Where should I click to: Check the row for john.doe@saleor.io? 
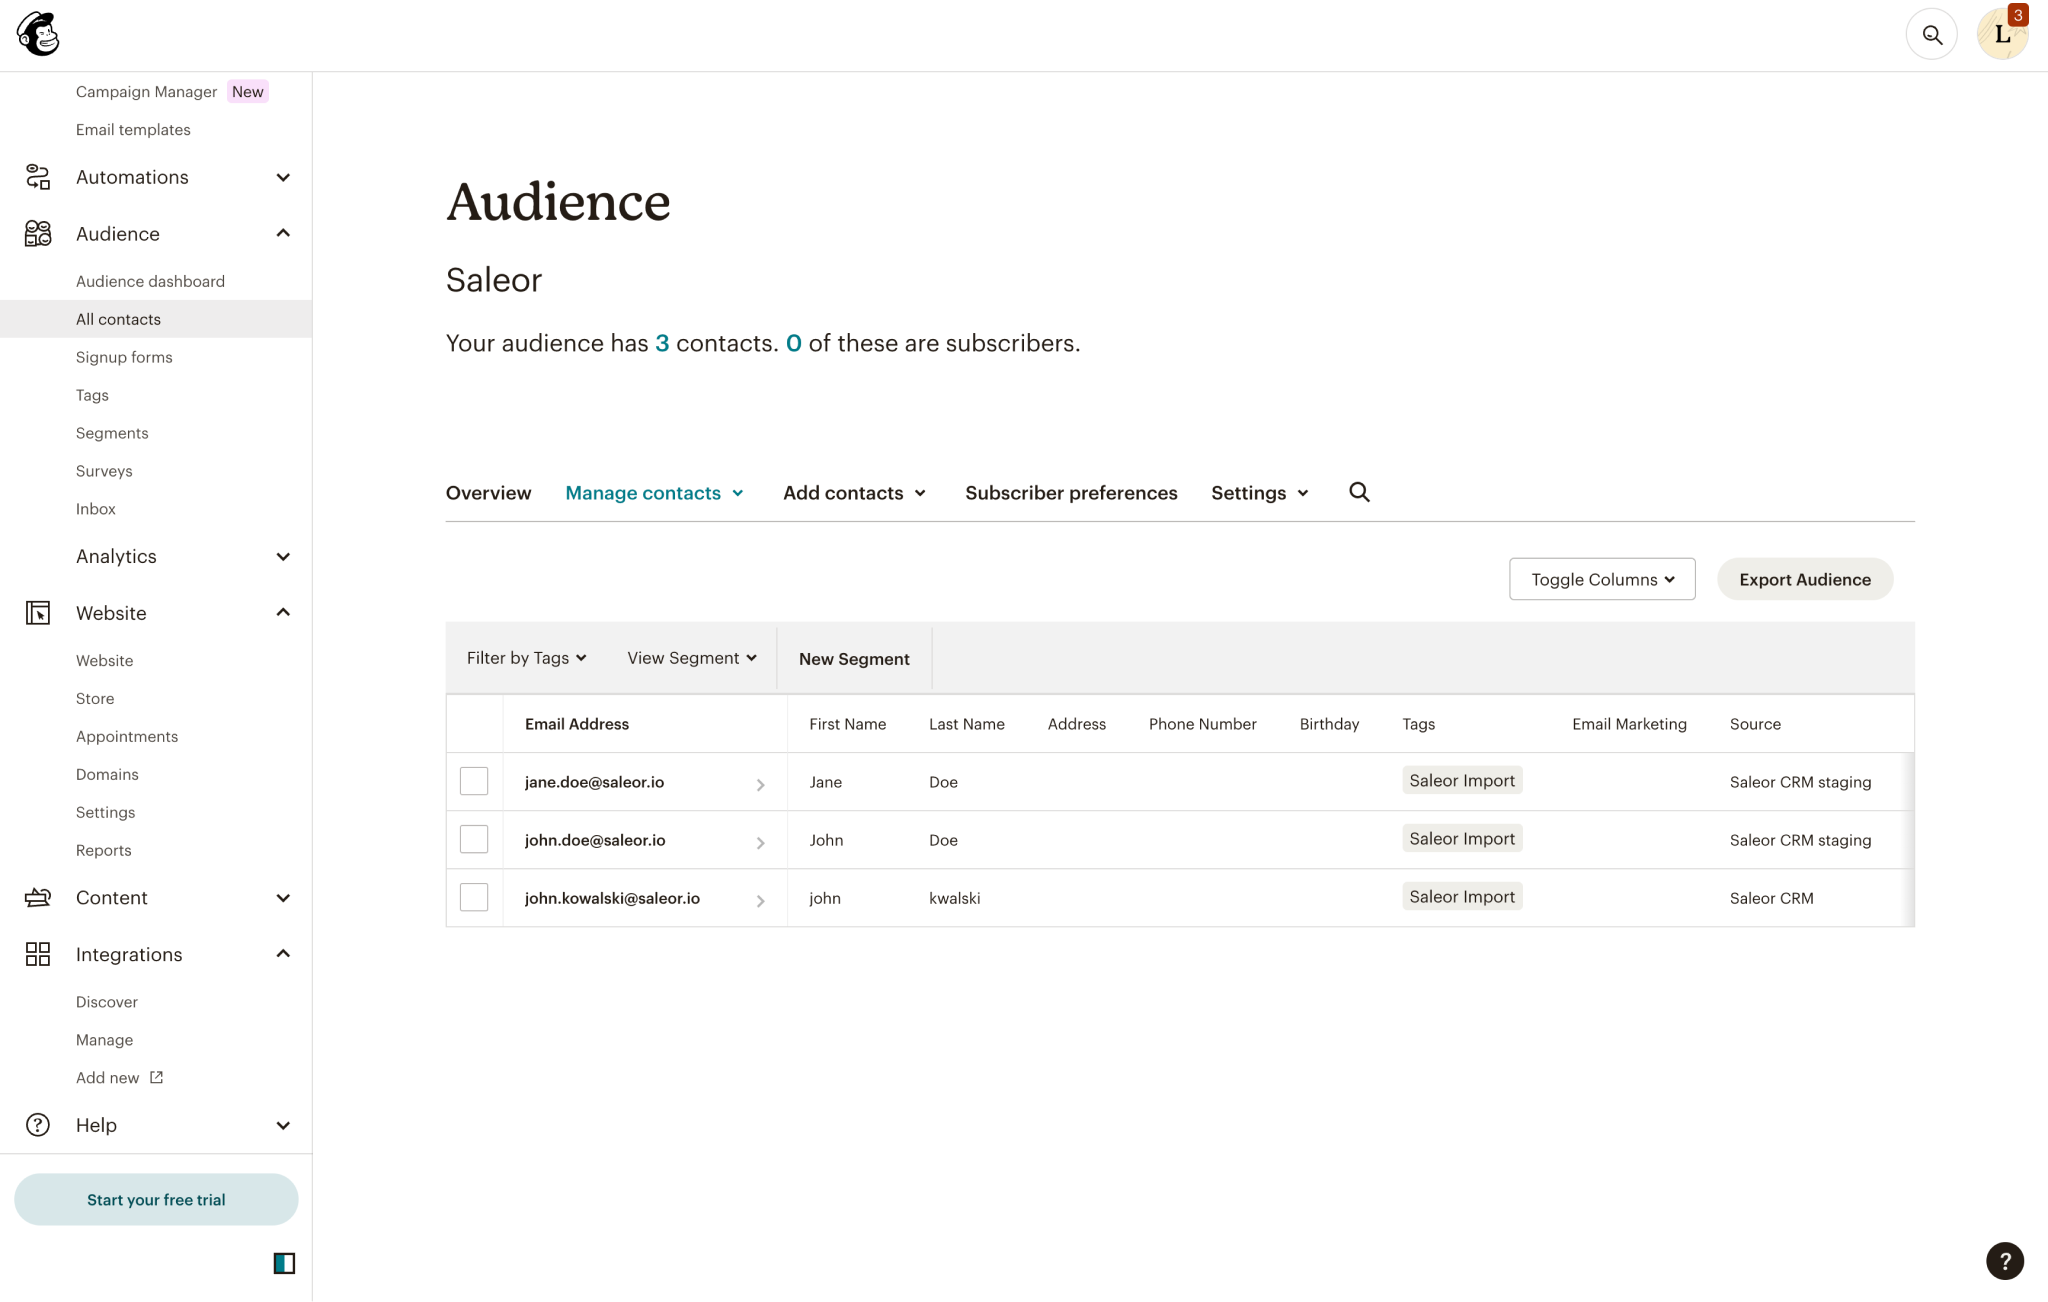coord(473,839)
